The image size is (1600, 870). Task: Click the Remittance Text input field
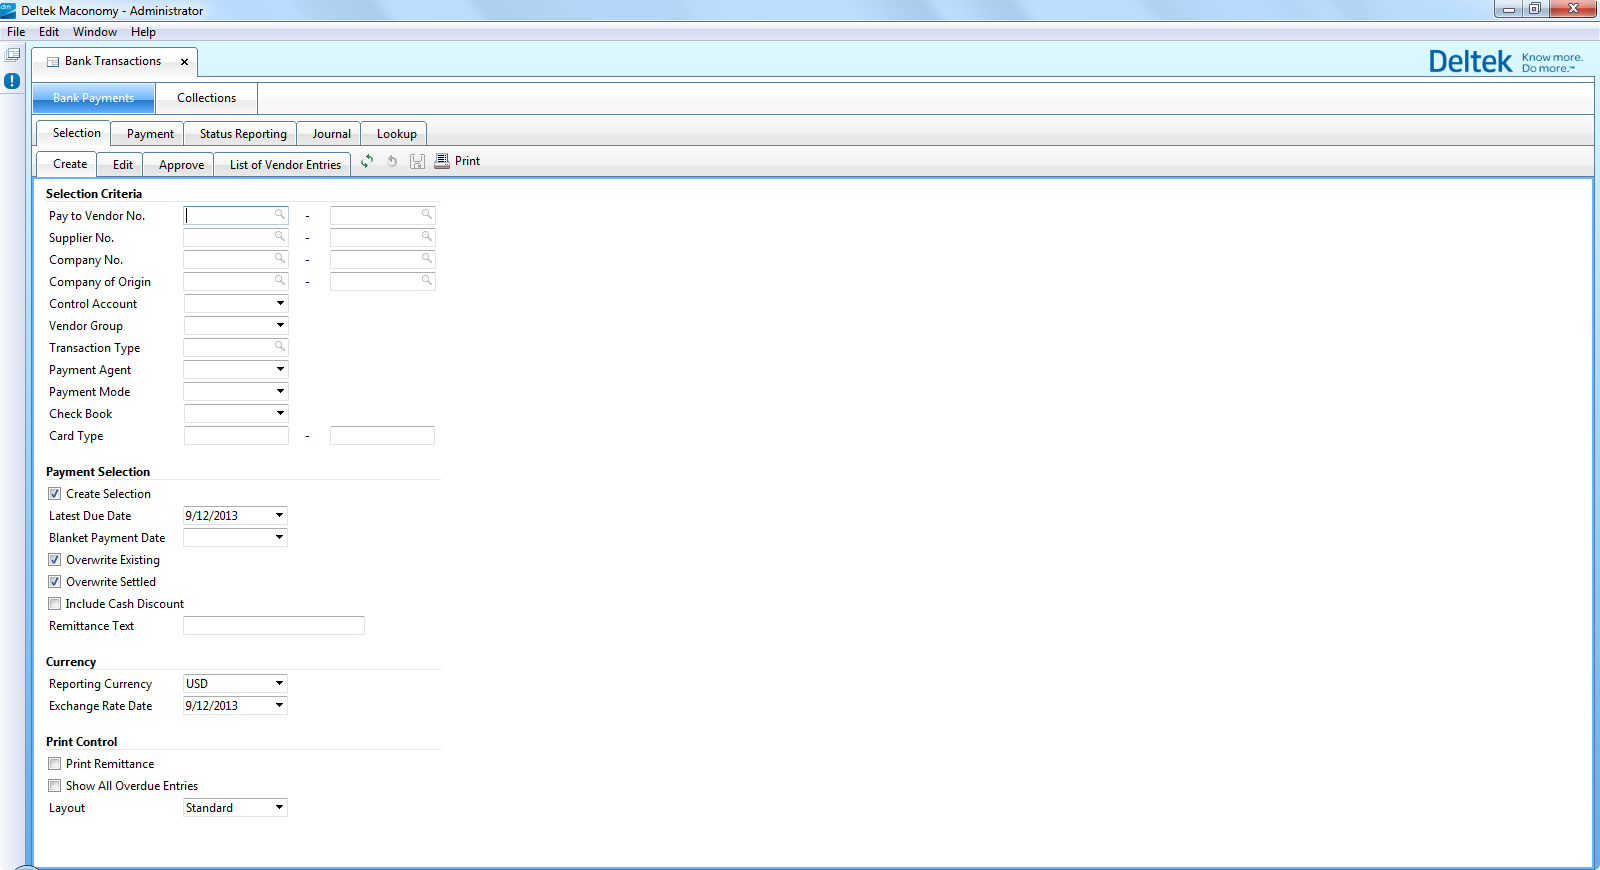[x=274, y=625]
